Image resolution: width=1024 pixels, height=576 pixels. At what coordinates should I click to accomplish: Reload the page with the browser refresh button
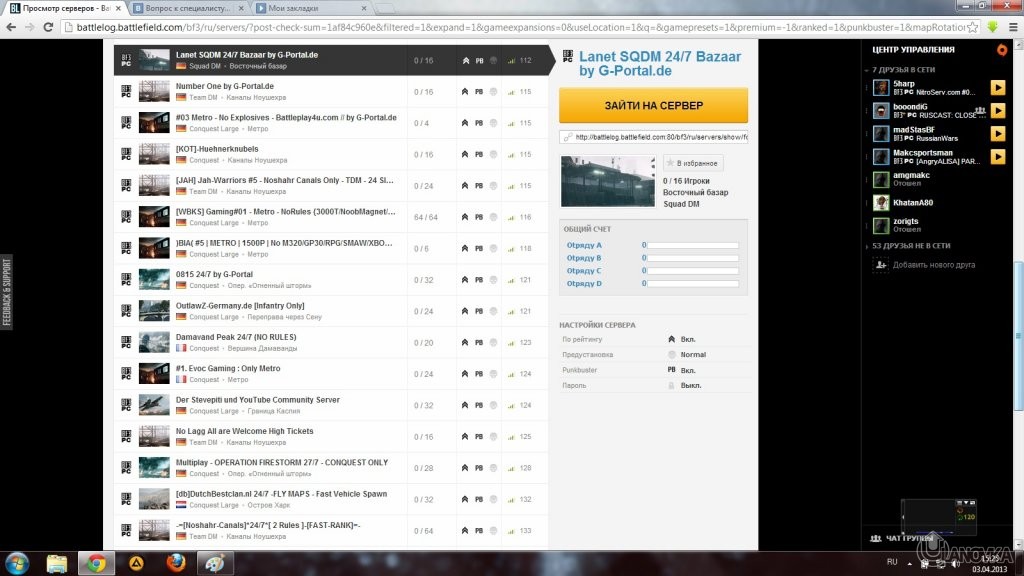(49, 27)
